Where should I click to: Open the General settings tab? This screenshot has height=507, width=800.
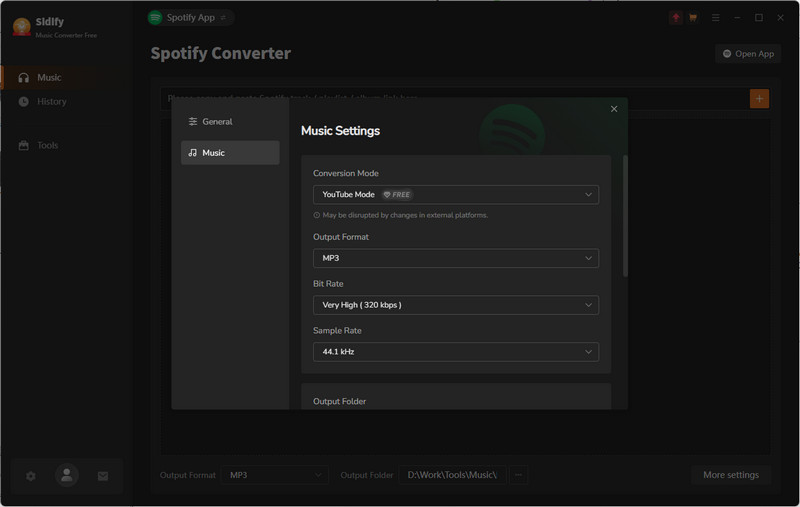click(x=230, y=121)
